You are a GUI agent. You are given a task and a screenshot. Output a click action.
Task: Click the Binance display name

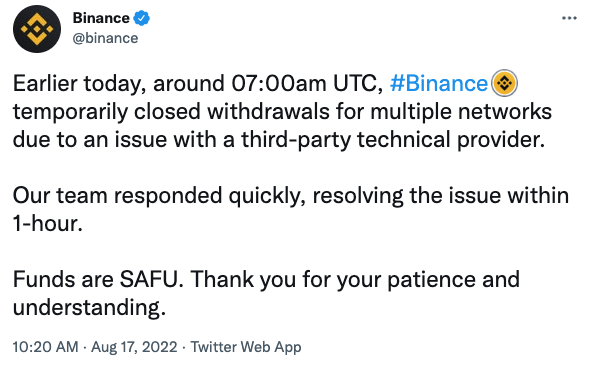point(101,18)
